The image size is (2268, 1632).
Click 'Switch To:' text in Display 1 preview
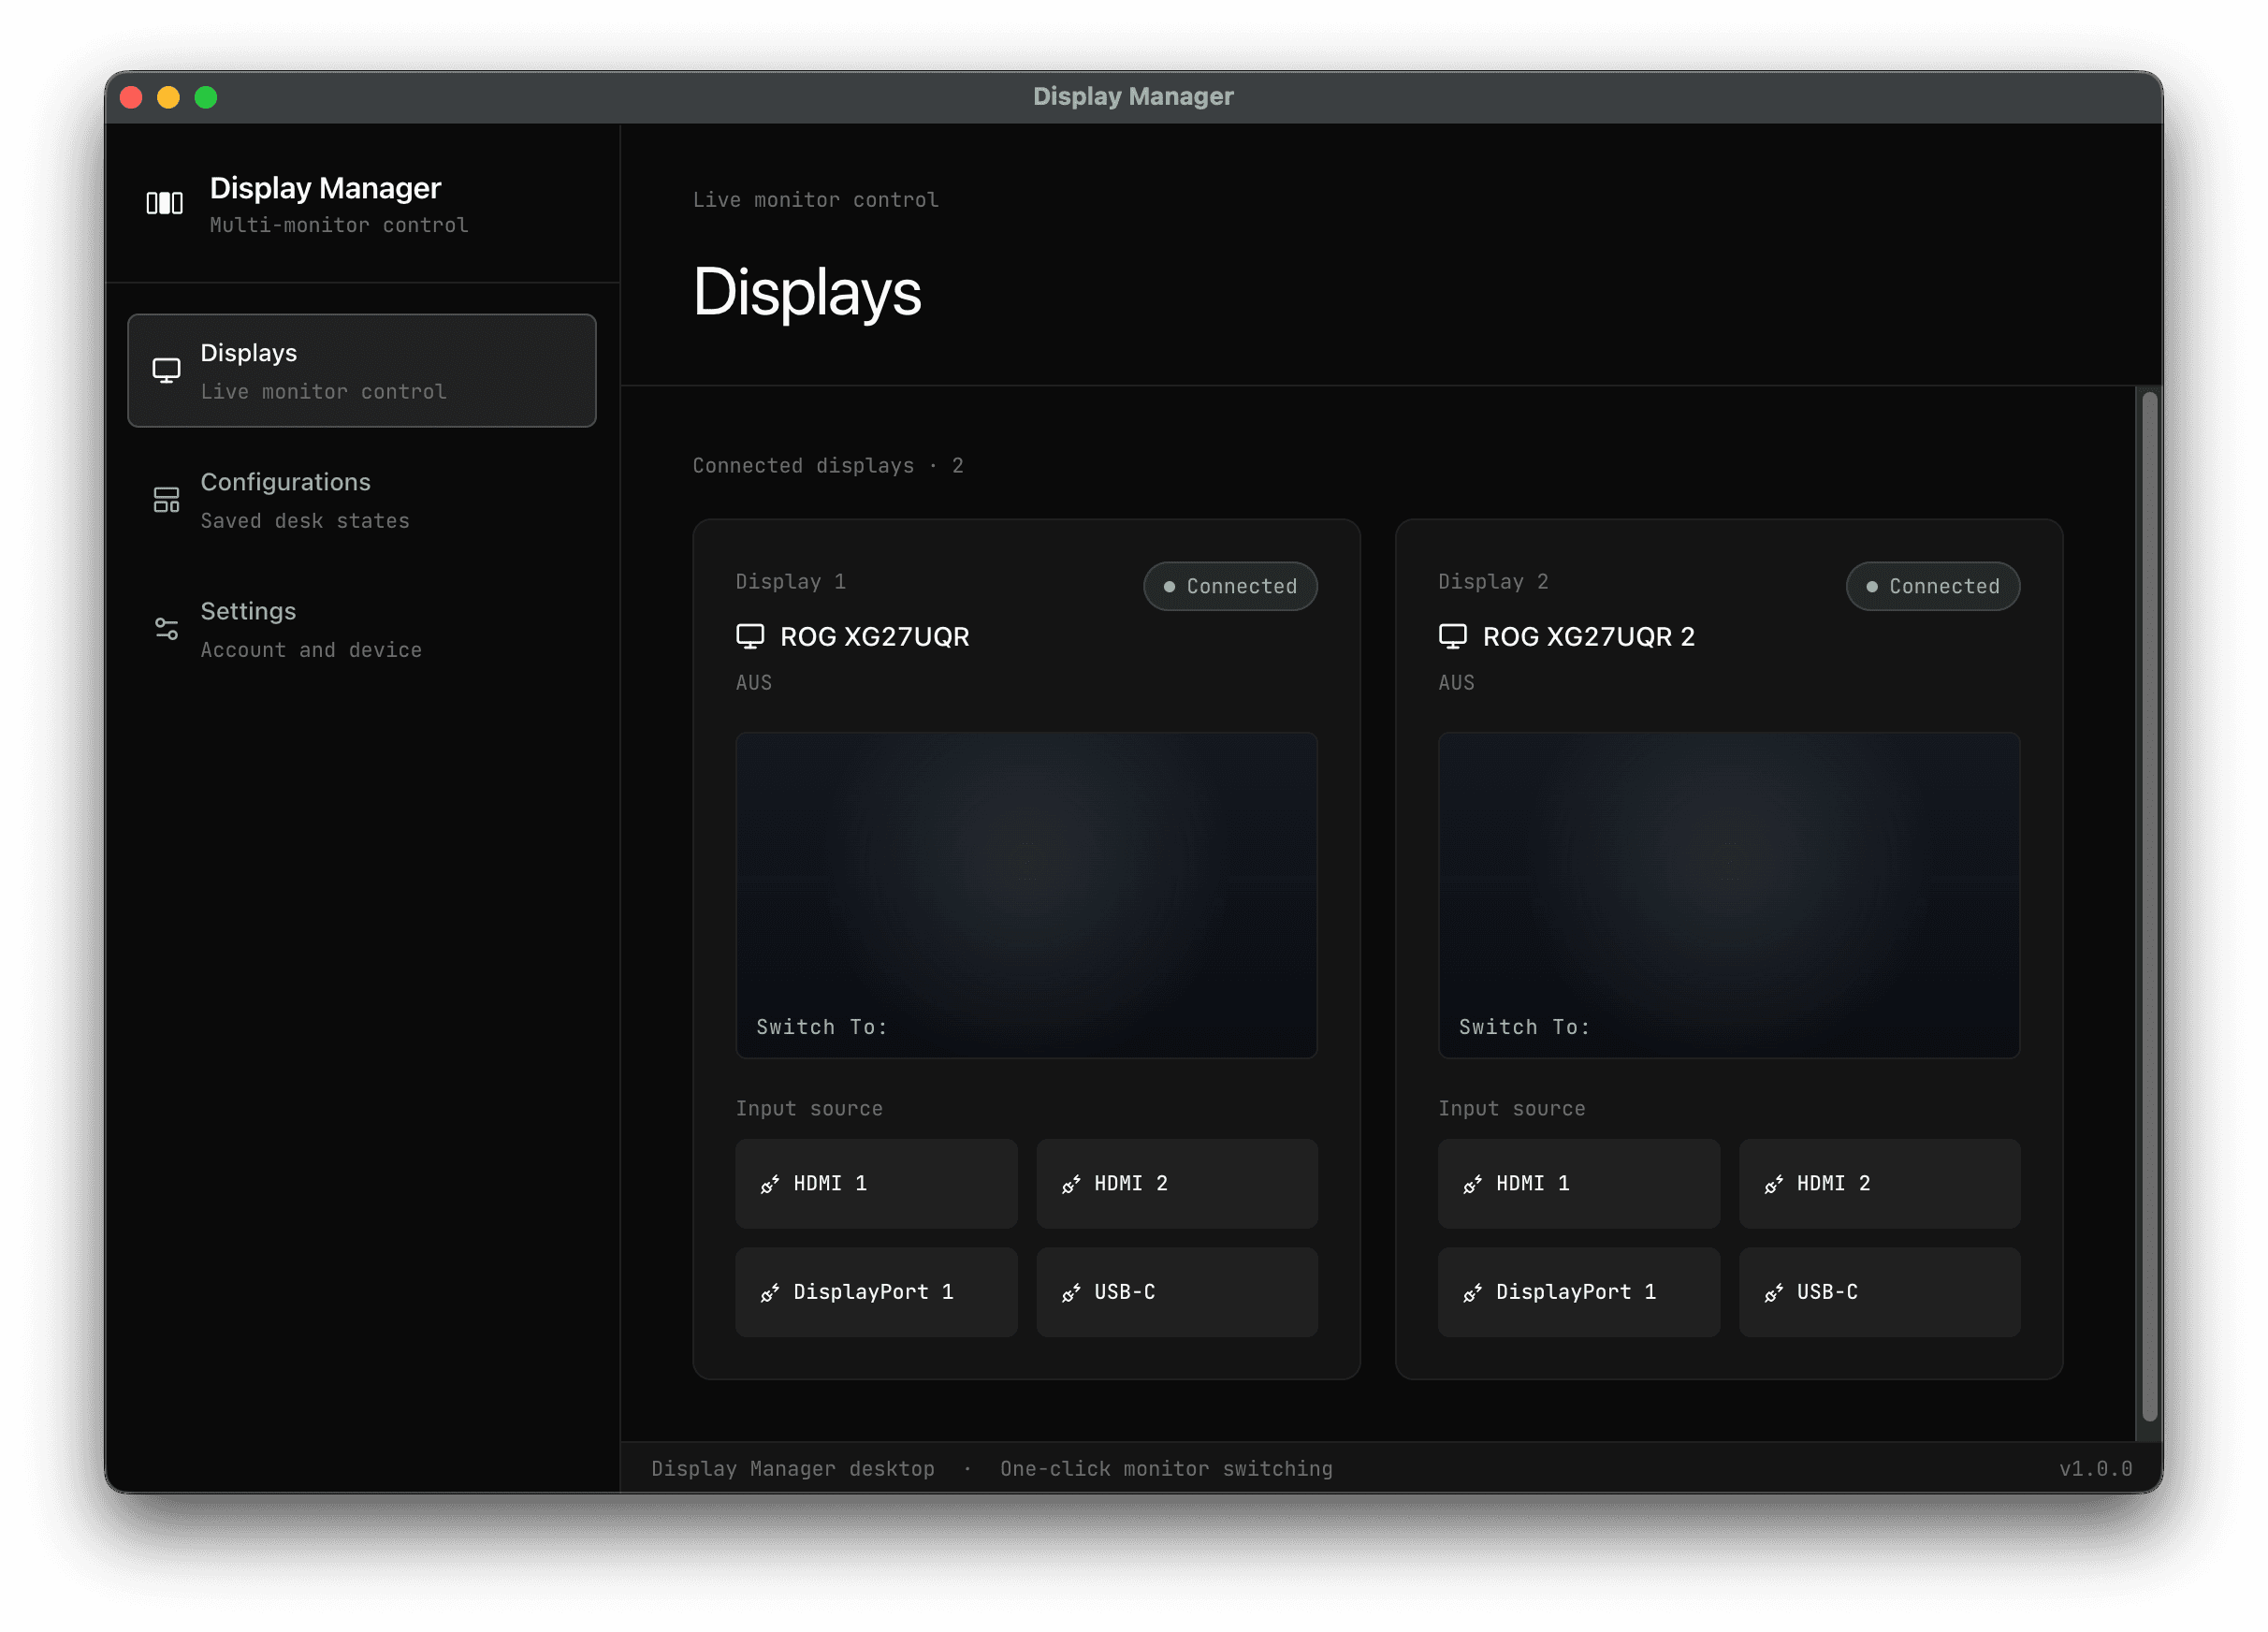822,1028
